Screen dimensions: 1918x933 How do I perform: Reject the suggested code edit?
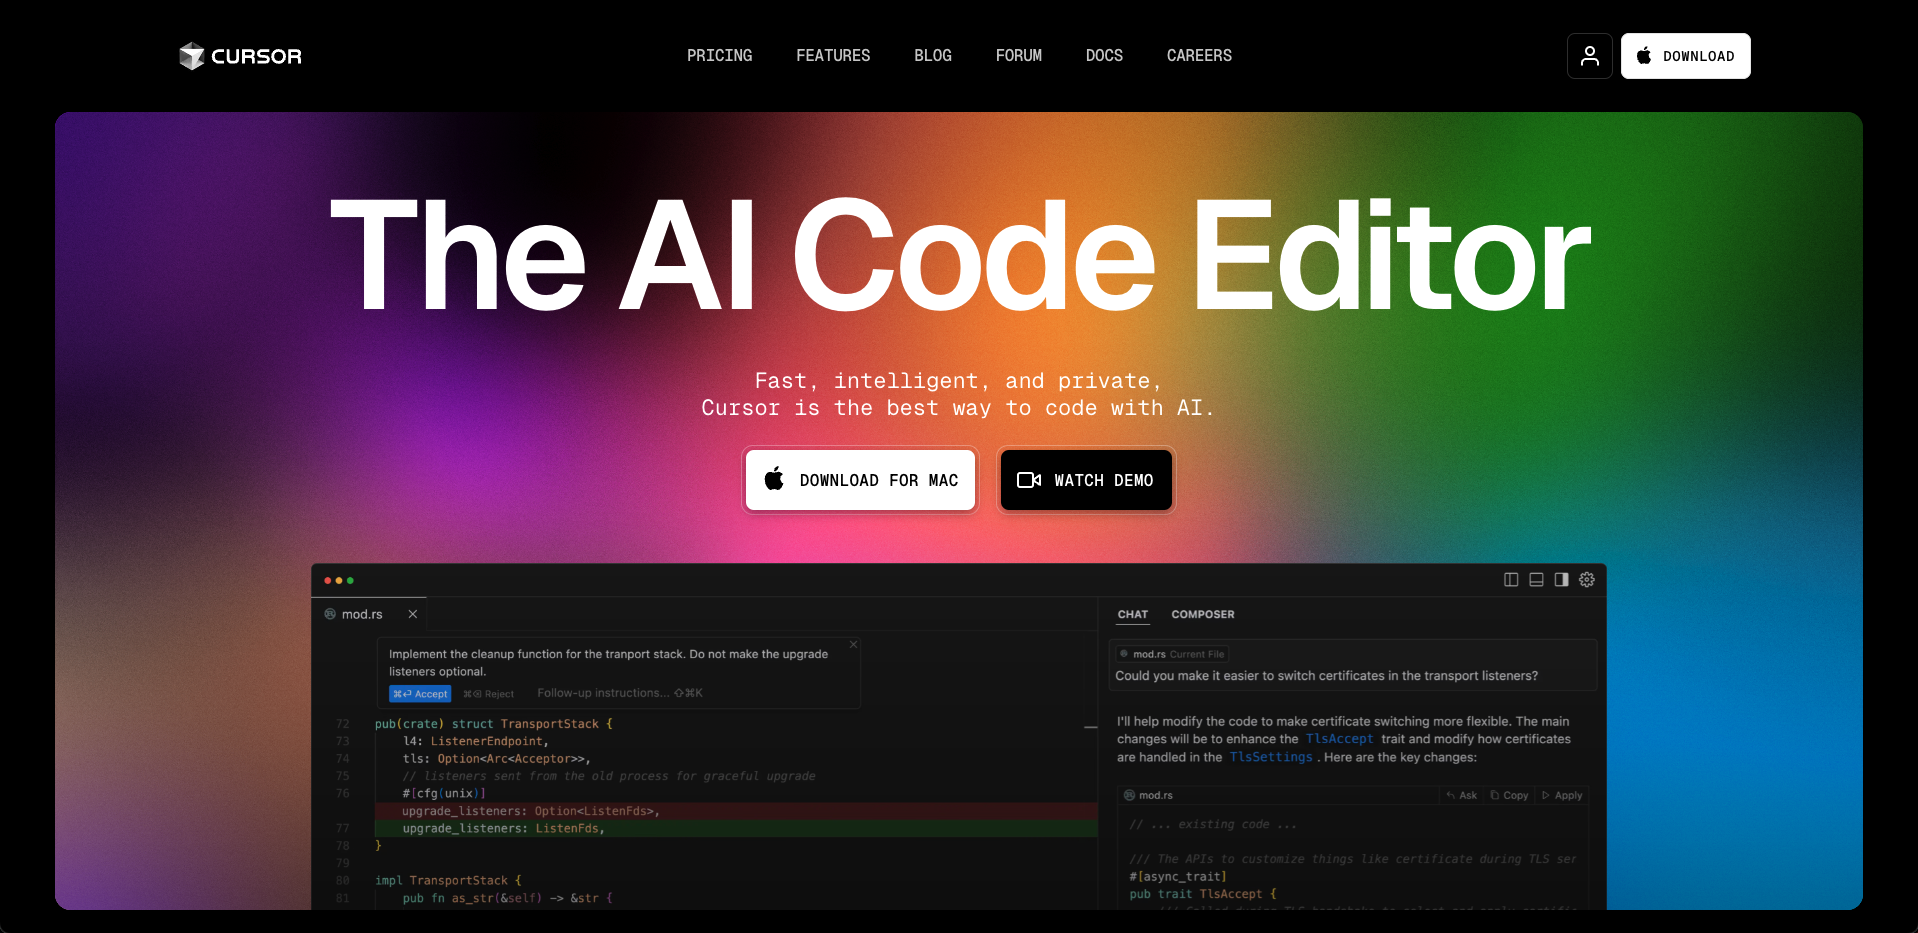[x=489, y=693]
